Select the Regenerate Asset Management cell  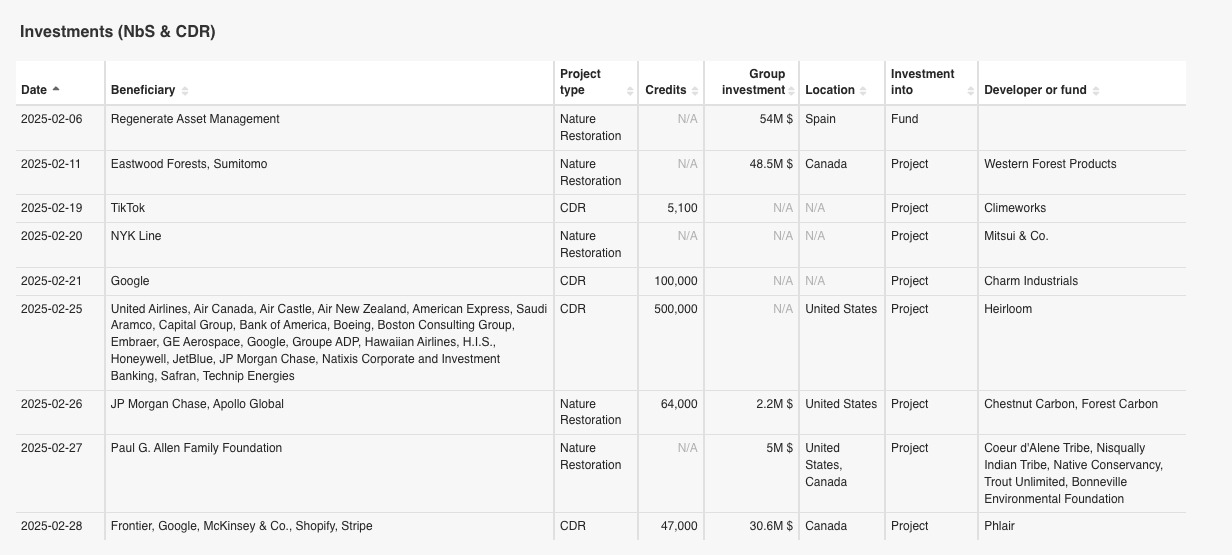pyautogui.click(x=195, y=119)
